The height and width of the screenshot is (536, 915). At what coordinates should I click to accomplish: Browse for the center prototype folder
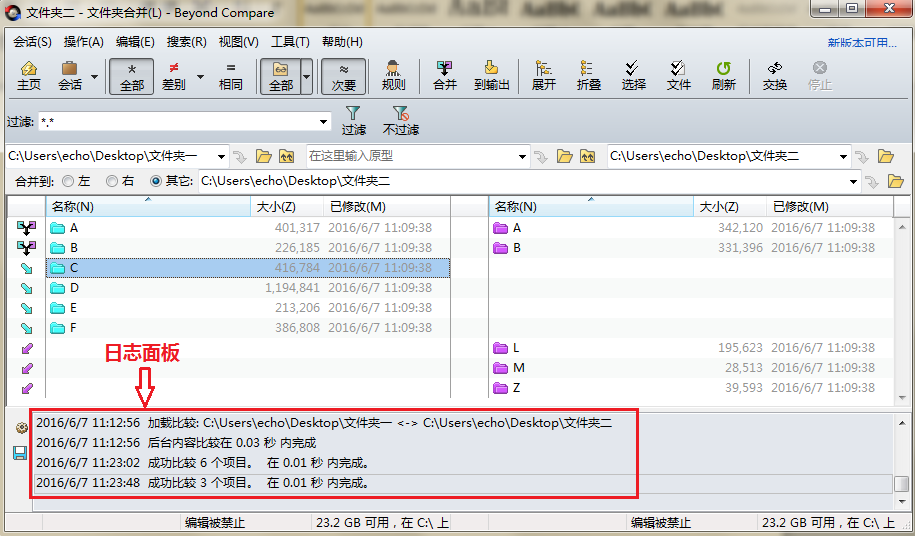click(x=564, y=156)
